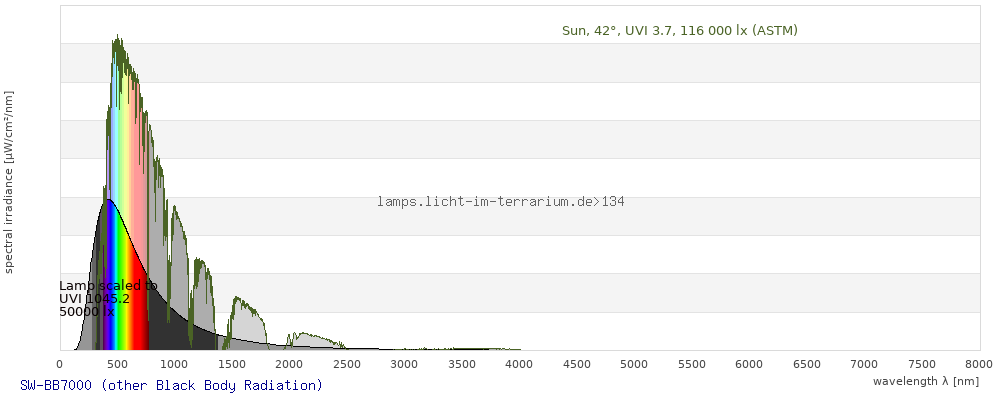
Task: Click the 1000 nm axis tick label
Action: point(174,364)
